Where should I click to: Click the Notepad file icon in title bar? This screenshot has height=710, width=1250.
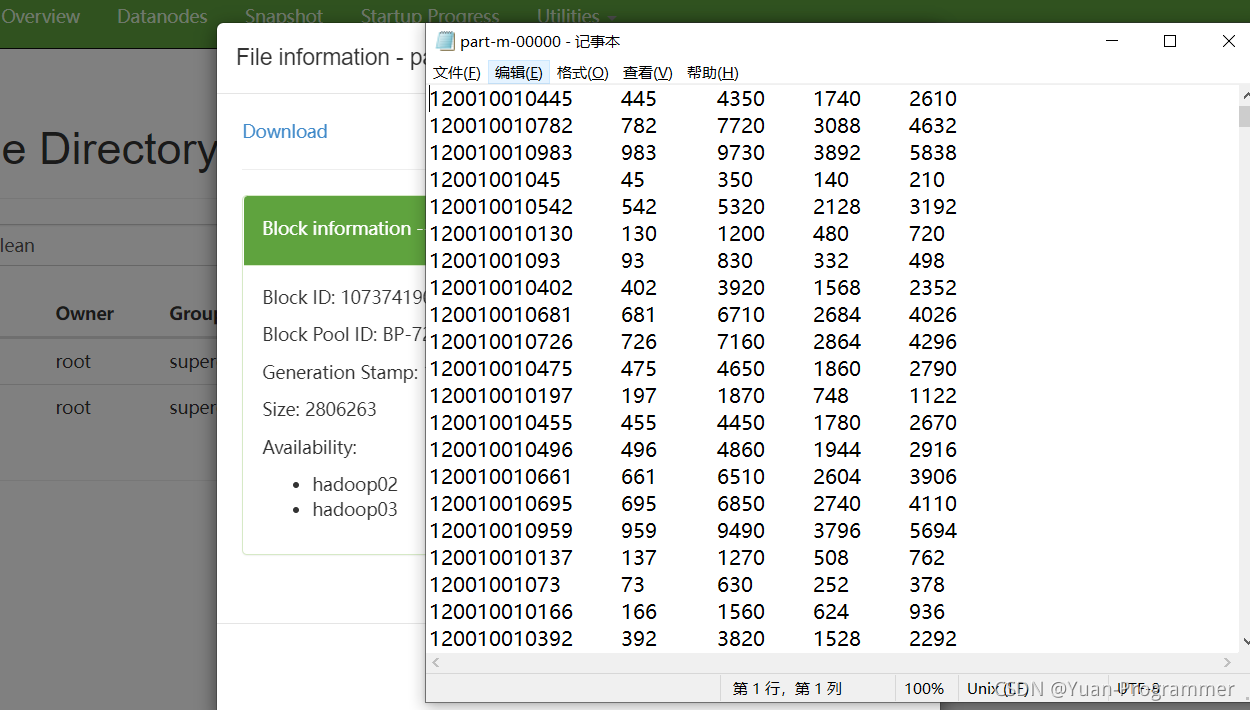[445, 41]
